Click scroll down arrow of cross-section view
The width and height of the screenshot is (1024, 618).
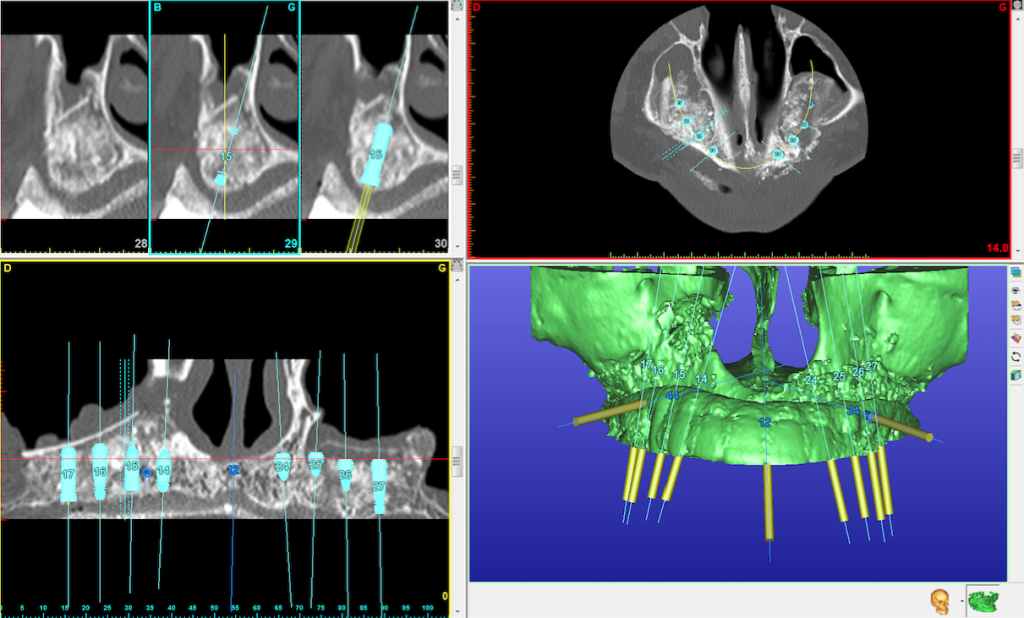coord(456,246)
